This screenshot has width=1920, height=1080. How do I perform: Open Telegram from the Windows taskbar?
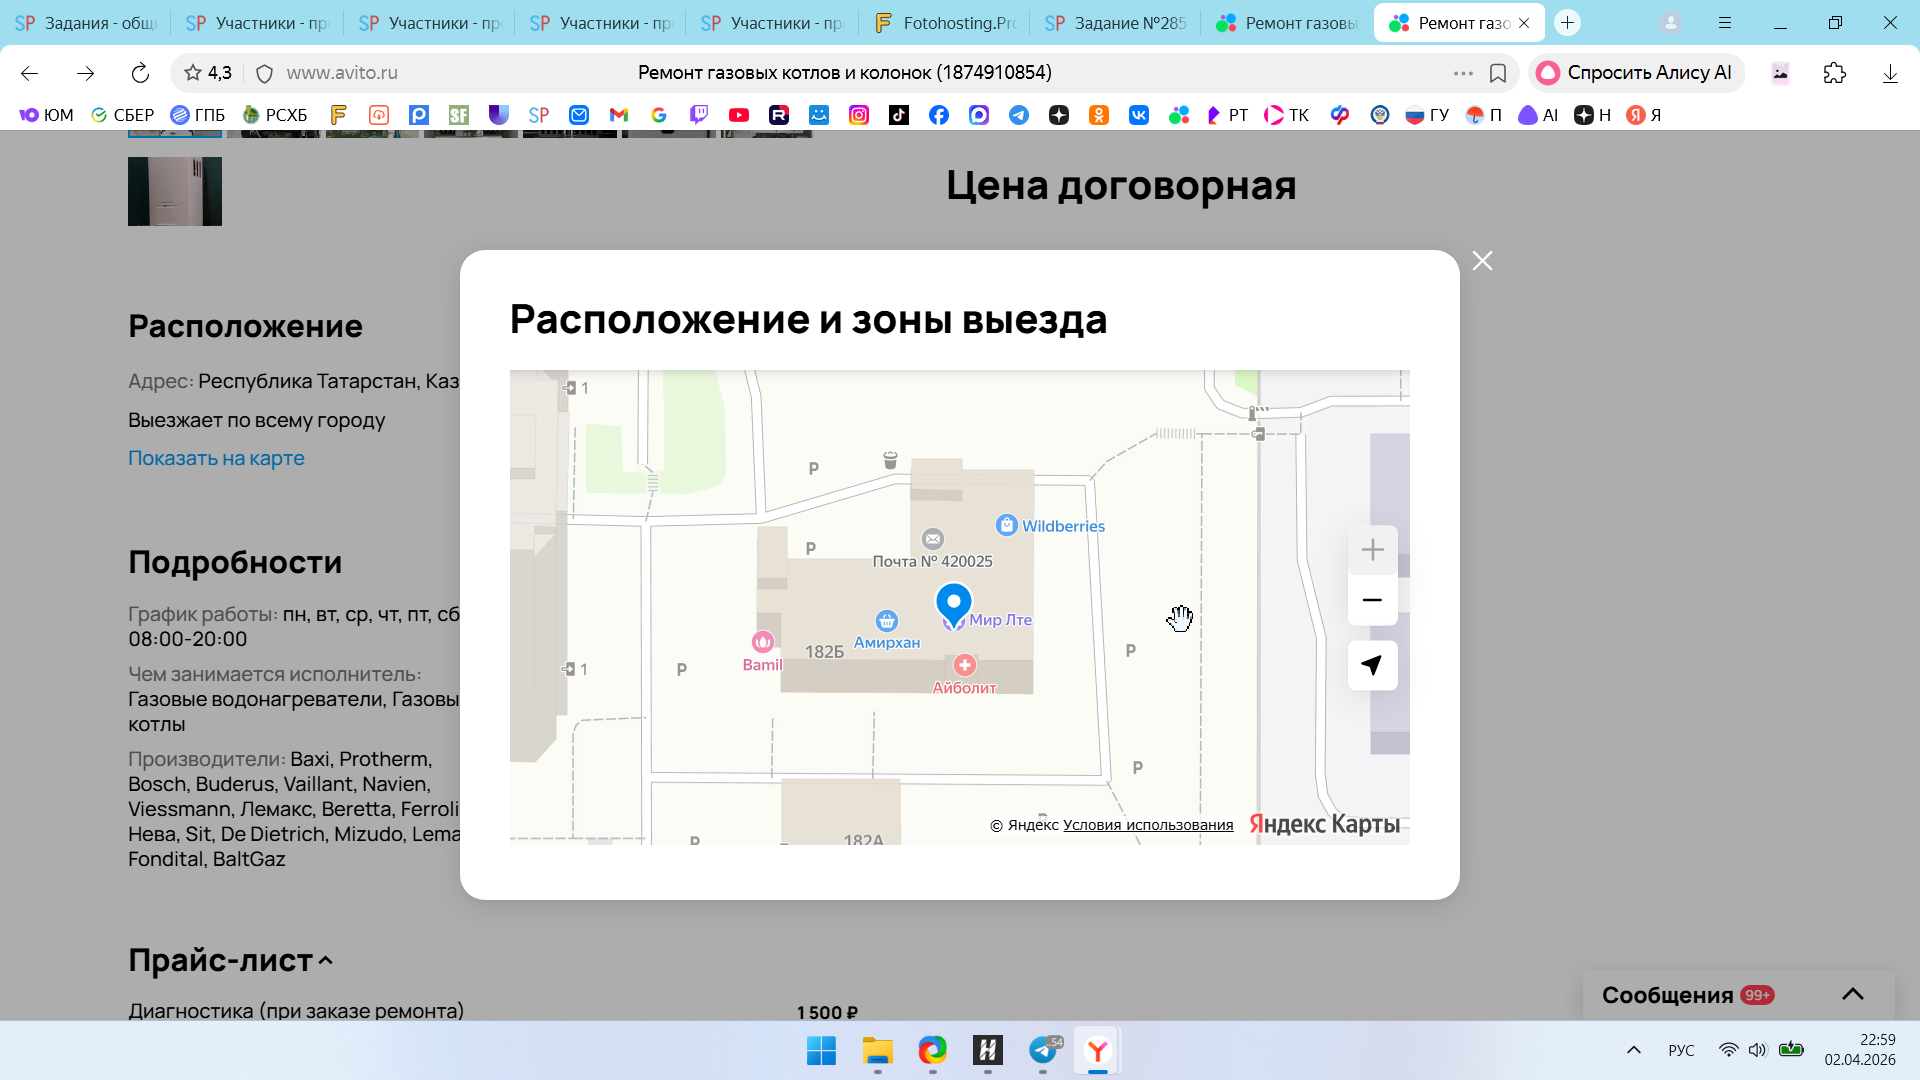1043,1051
